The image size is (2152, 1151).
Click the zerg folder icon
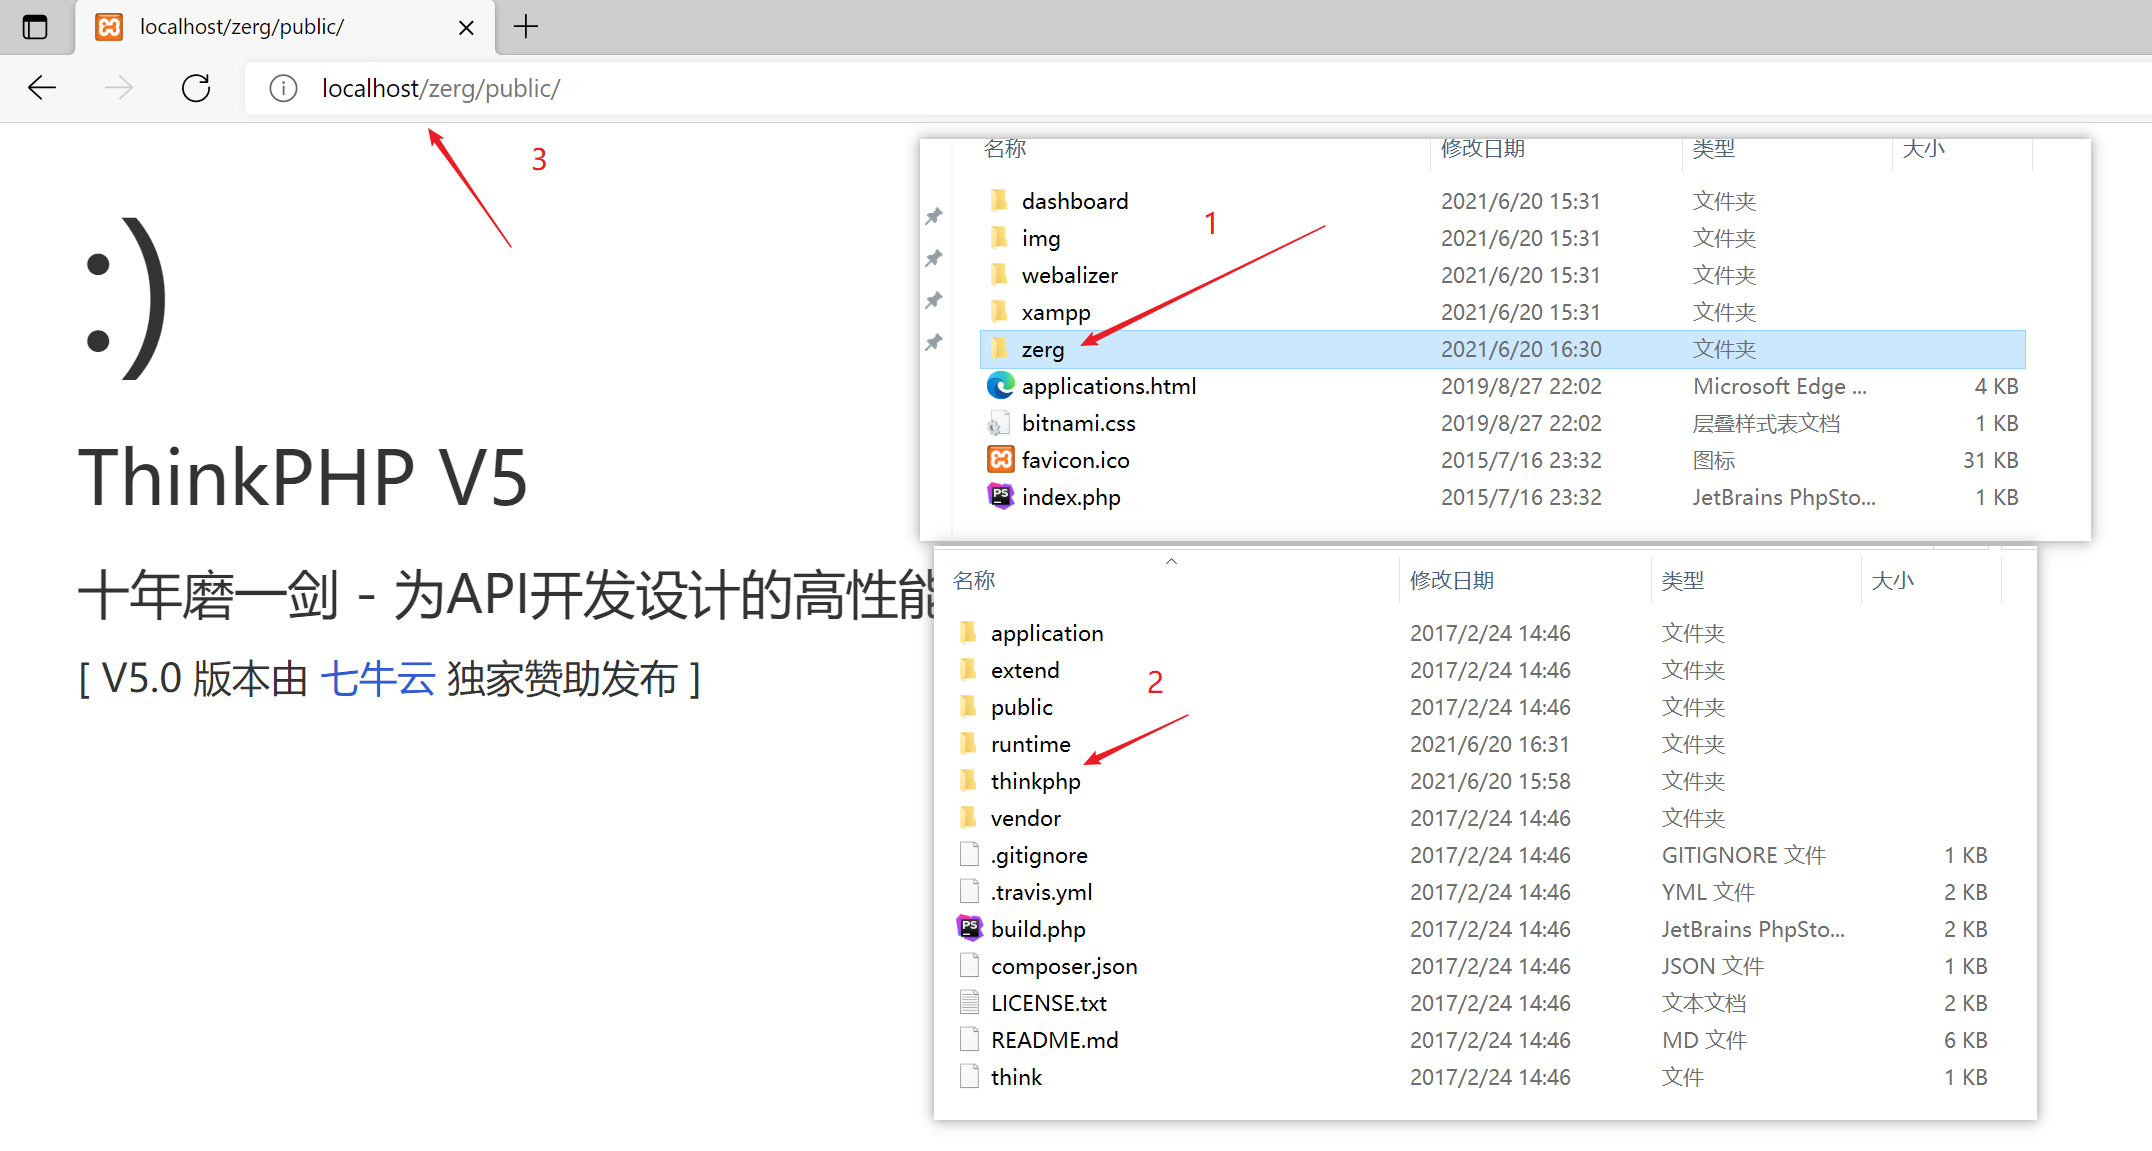pyautogui.click(x=999, y=348)
